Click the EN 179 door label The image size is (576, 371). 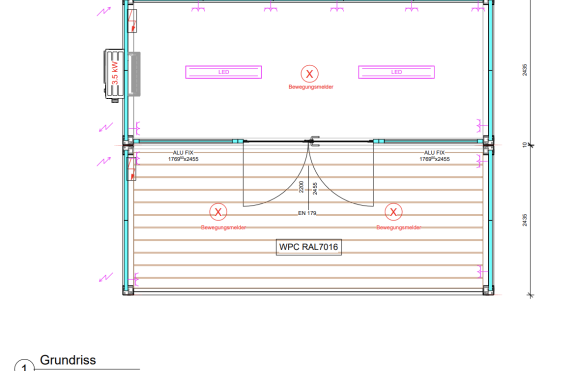pyautogui.click(x=307, y=213)
